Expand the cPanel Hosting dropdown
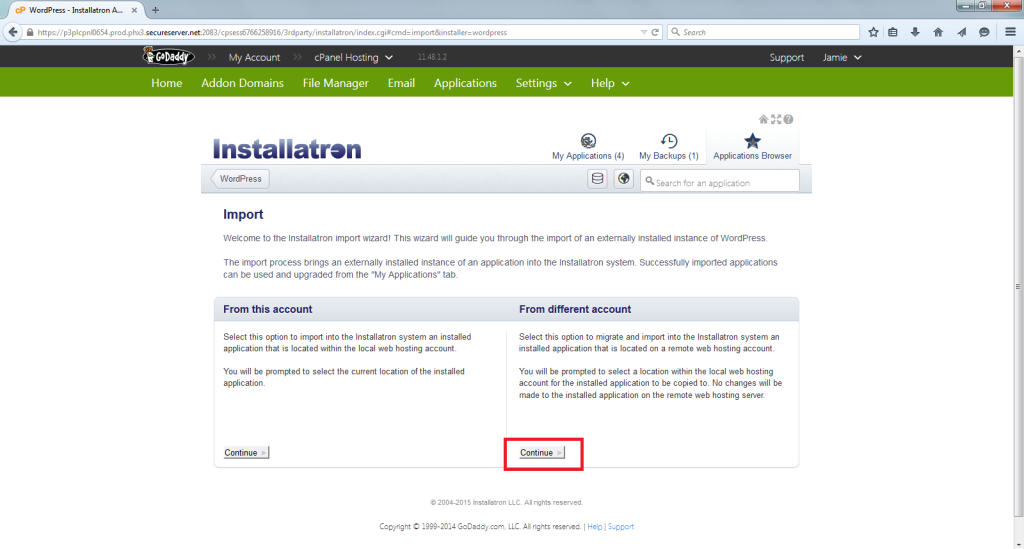This screenshot has height=549, width=1024. (x=353, y=57)
